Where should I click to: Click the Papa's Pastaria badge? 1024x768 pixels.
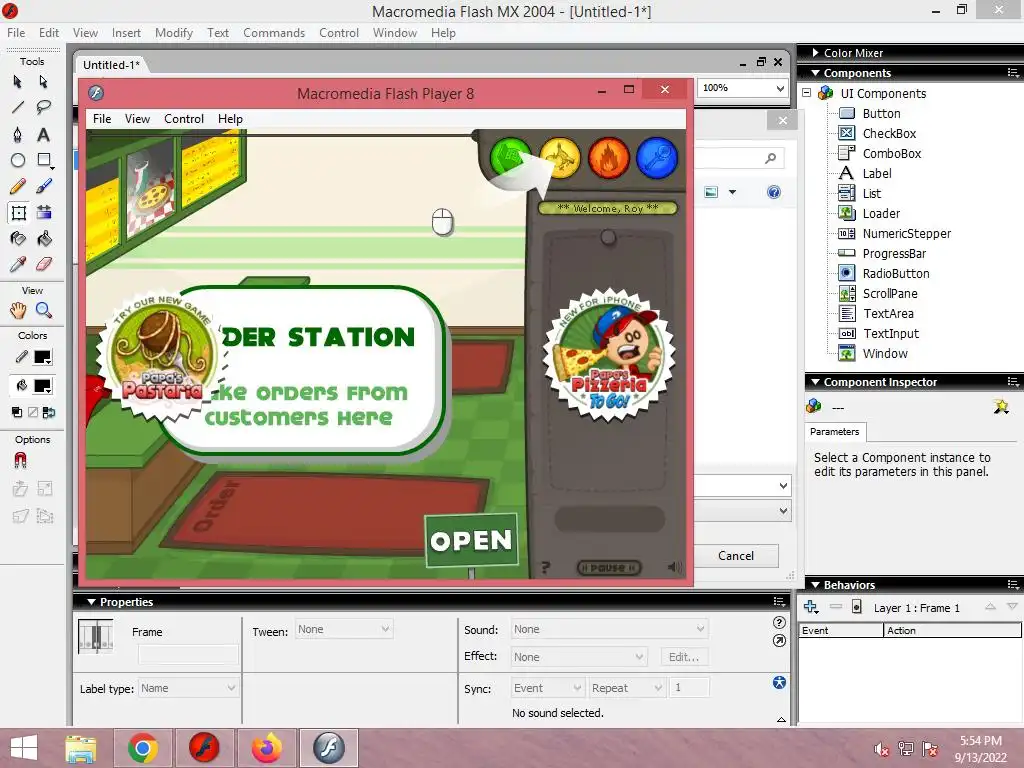(161, 355)
